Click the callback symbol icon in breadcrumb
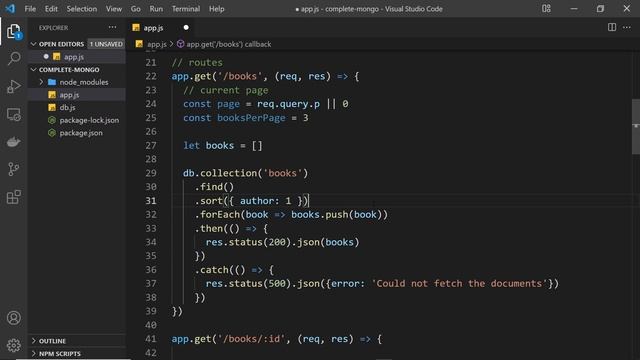This screenshot has width=640, height=360. (180, 44)
